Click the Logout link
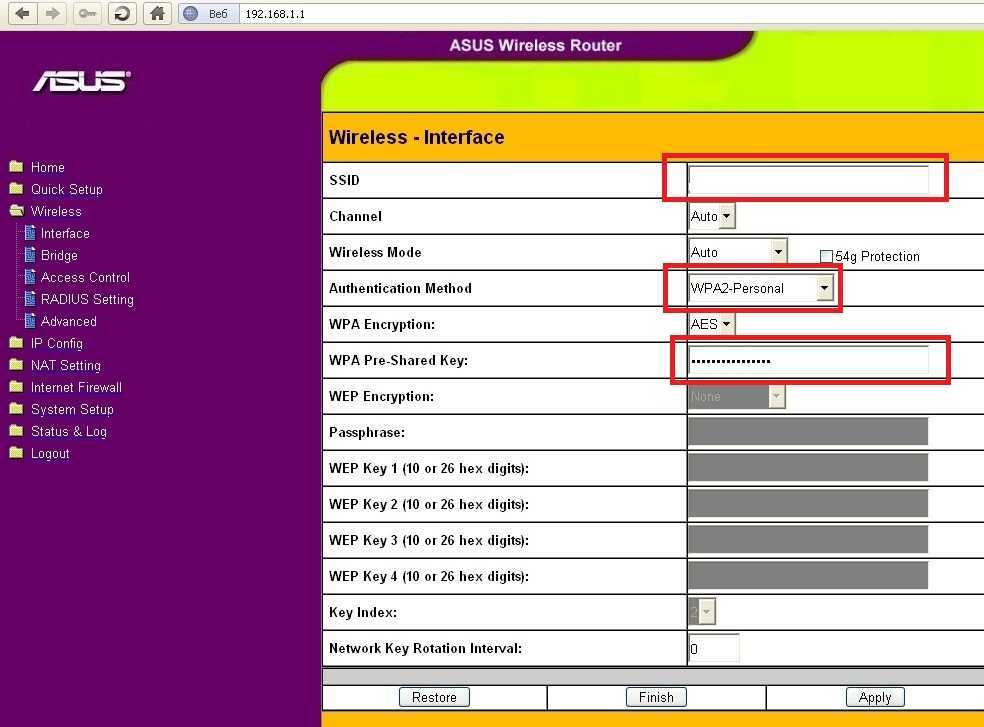984x727 pixels. (50, 453)
